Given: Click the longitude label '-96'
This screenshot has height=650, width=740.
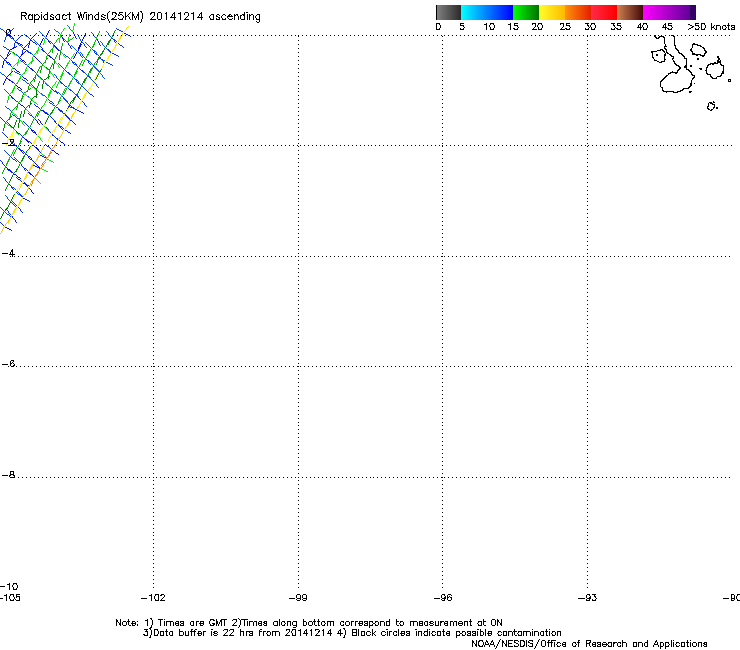Looking at the screenshot, I should tap(443, 598).
